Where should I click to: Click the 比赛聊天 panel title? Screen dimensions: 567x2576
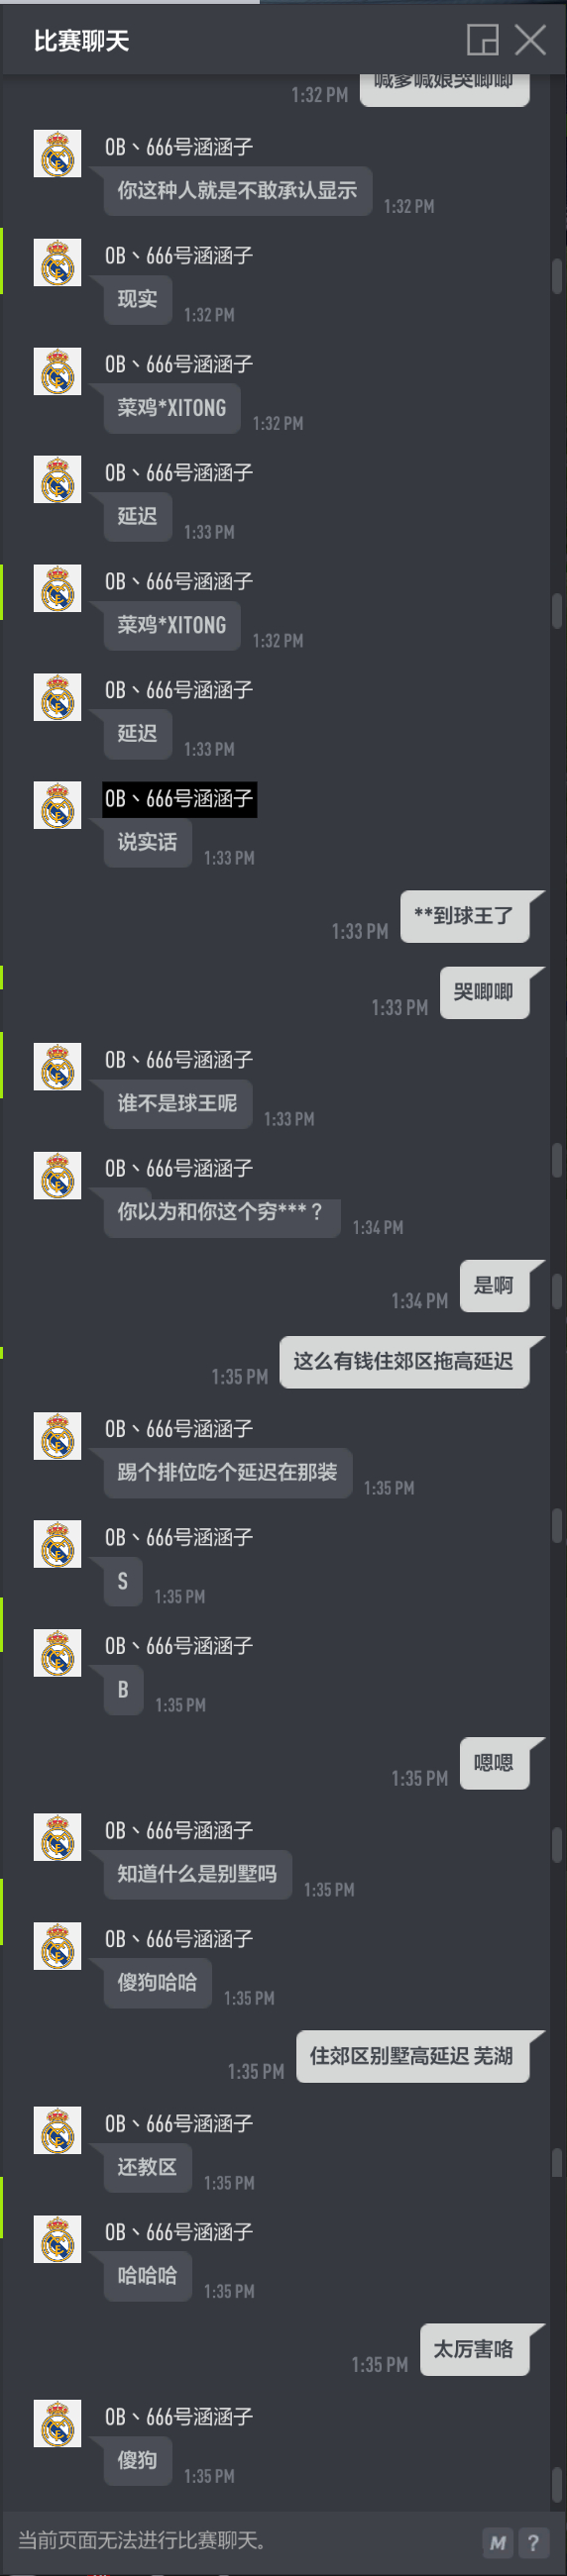coord(81,41)
